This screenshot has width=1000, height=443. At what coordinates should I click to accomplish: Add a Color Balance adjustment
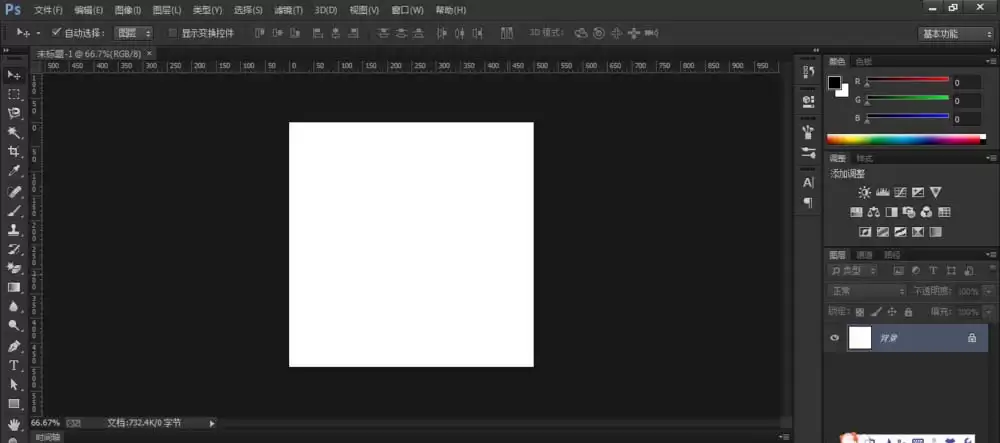click(x=874, y=212)
